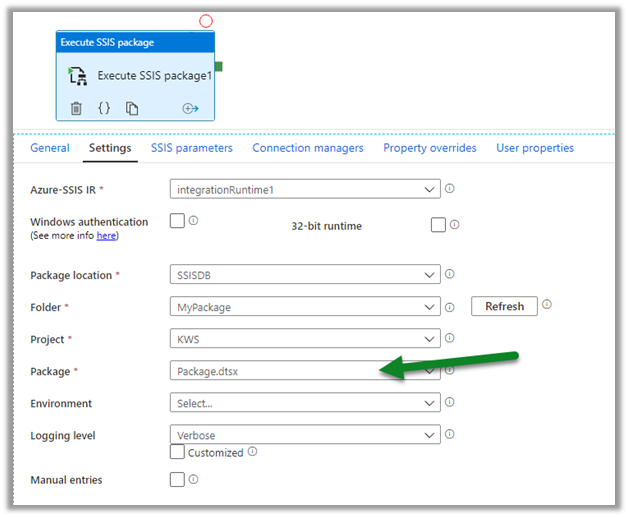Open Logging level dropdown Verbose

point(305,435)
